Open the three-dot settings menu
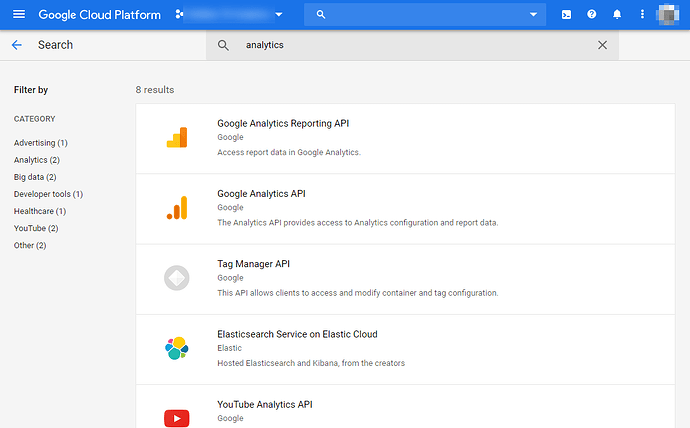 point(643,15)
